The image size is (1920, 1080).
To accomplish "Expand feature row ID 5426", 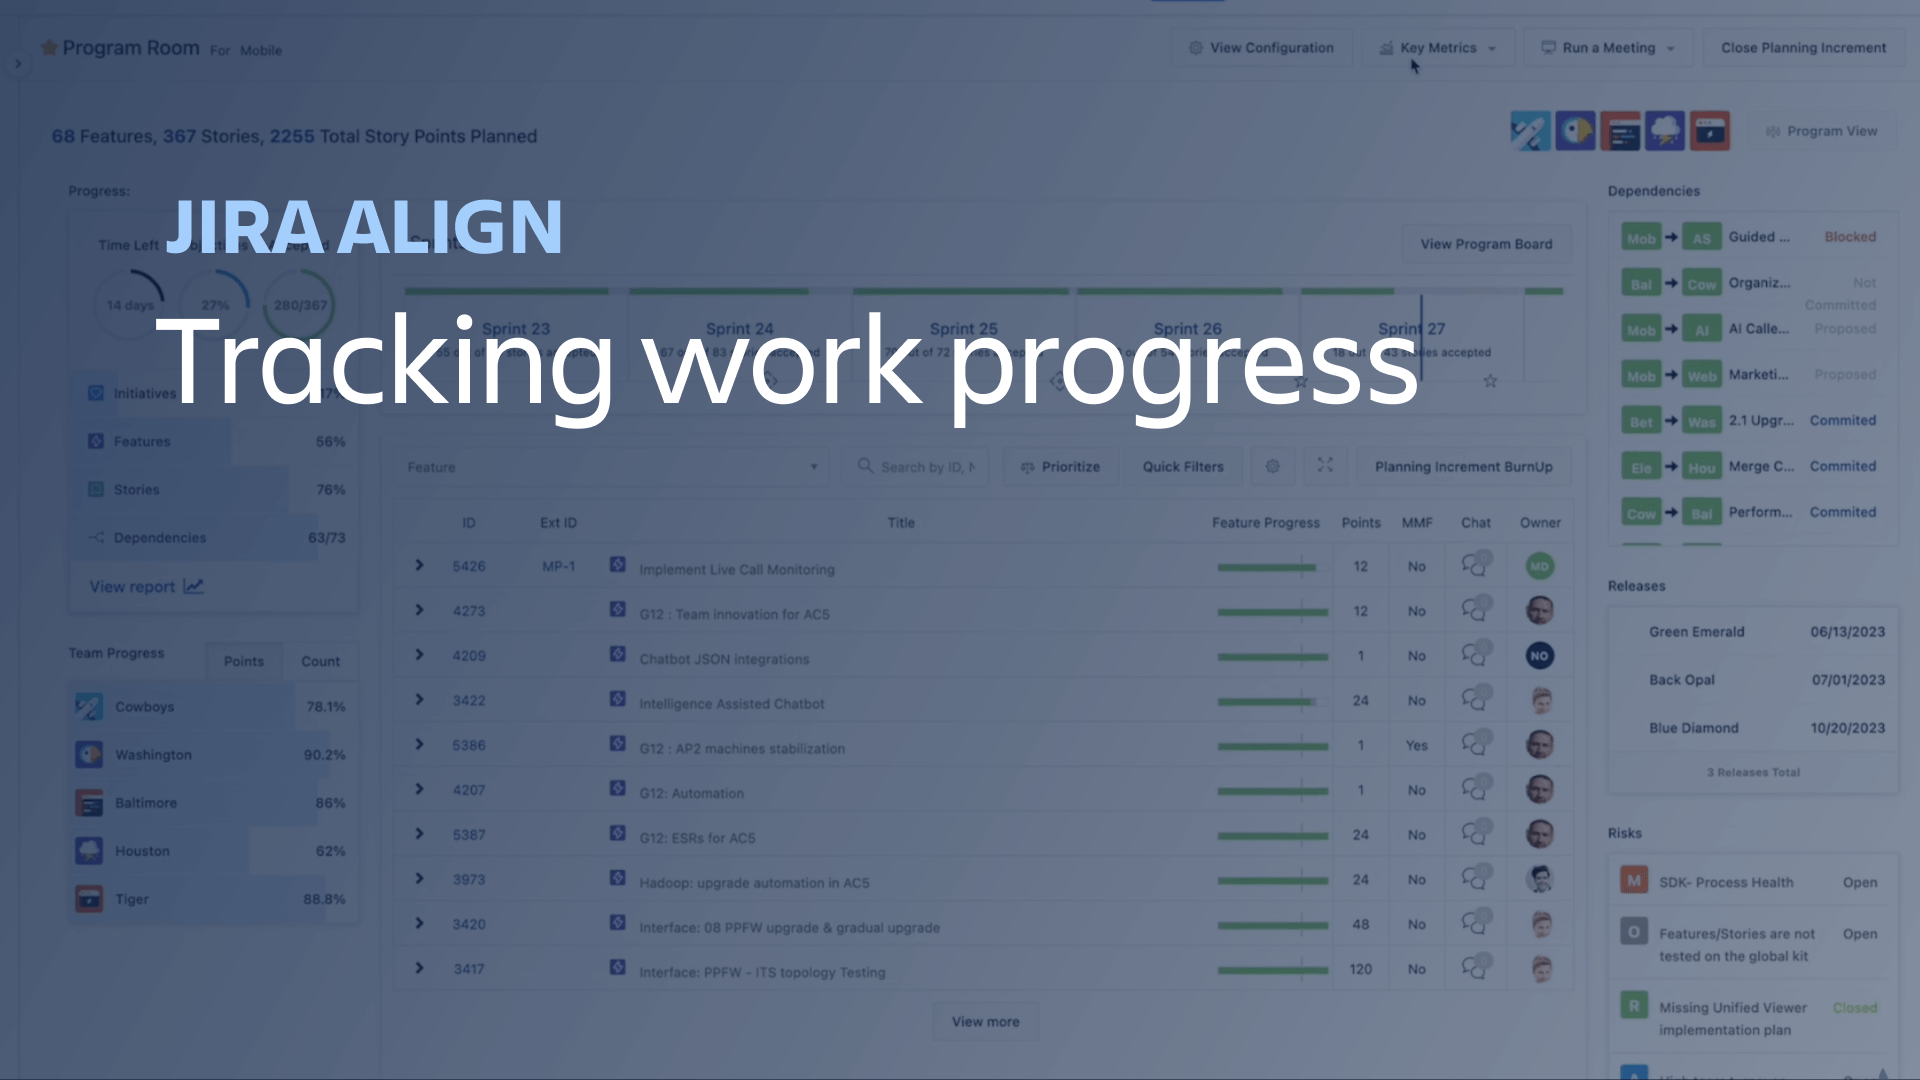I will coord(421,567).
